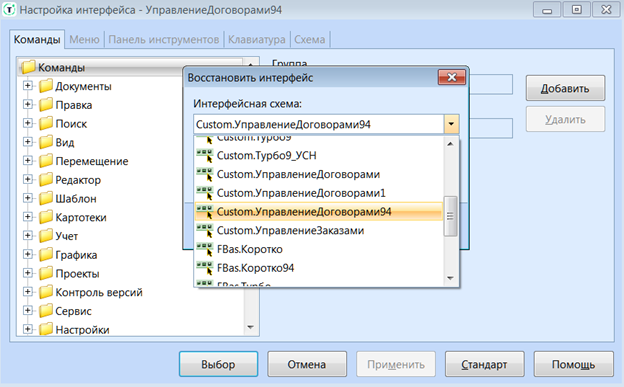Click the Документы folder icon
The height and width of the screenshot is (387, 624).
pos(46,86)
